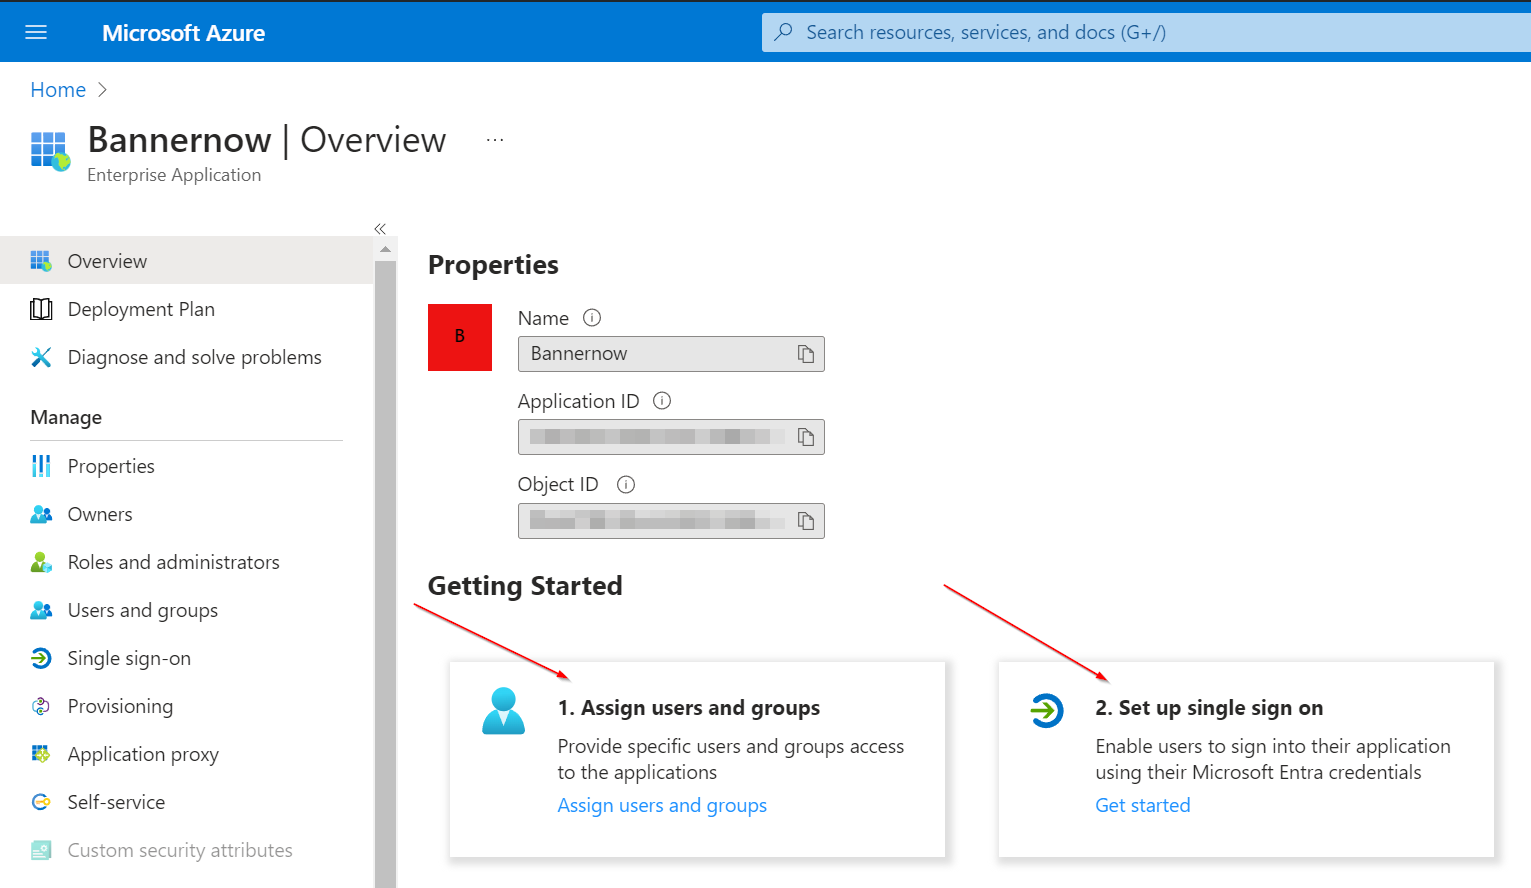Viewport: 1531px width, 888px height.
Task: Click the single sign on card arrow icon
Action: [1047, 711]
